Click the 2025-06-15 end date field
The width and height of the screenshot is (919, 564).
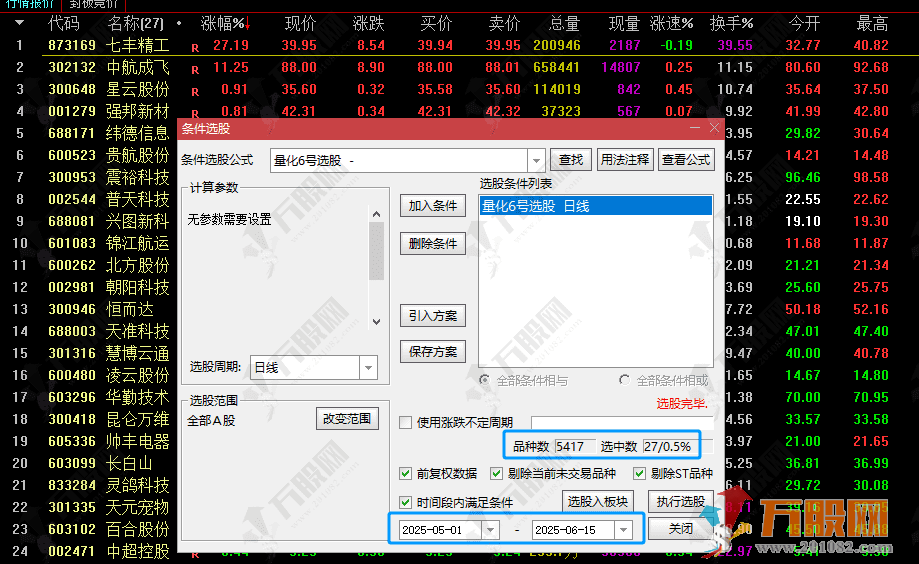click(x=574, y=530)
